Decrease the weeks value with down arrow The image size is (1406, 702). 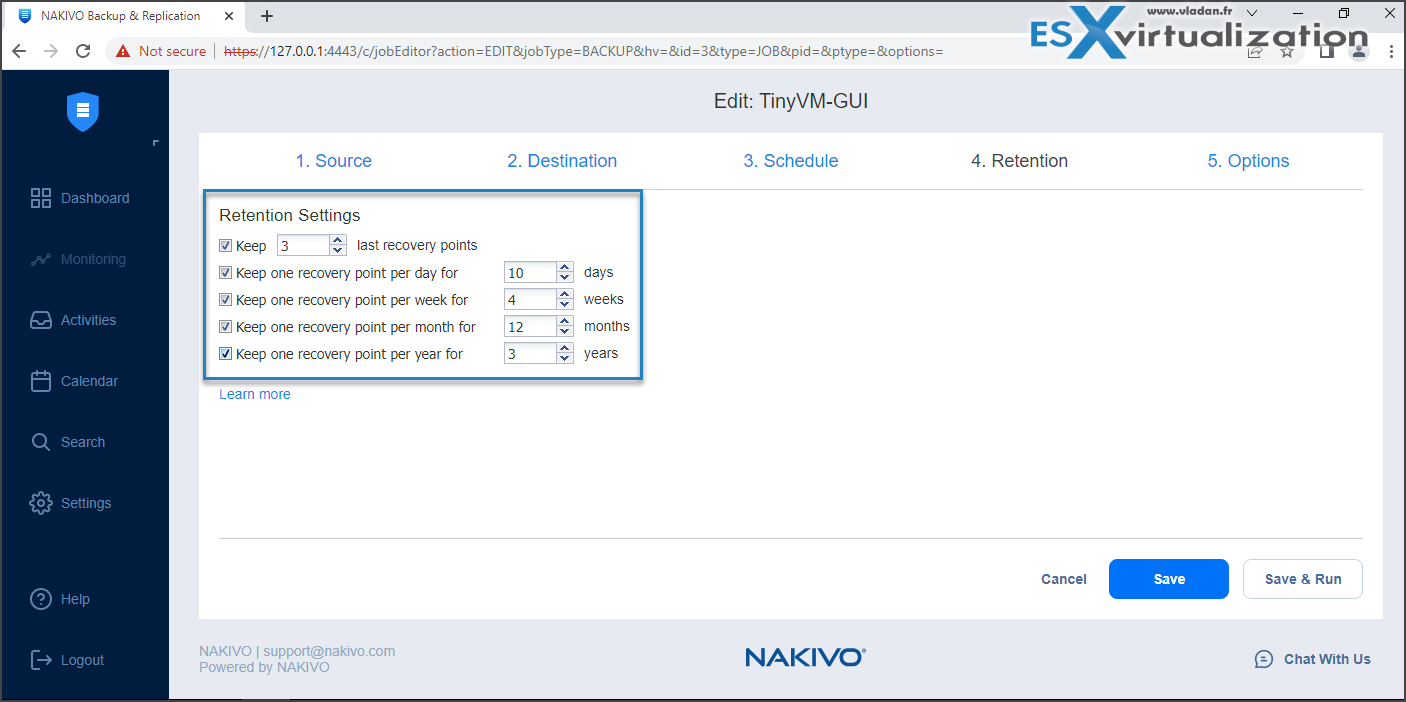pos(565,304)
